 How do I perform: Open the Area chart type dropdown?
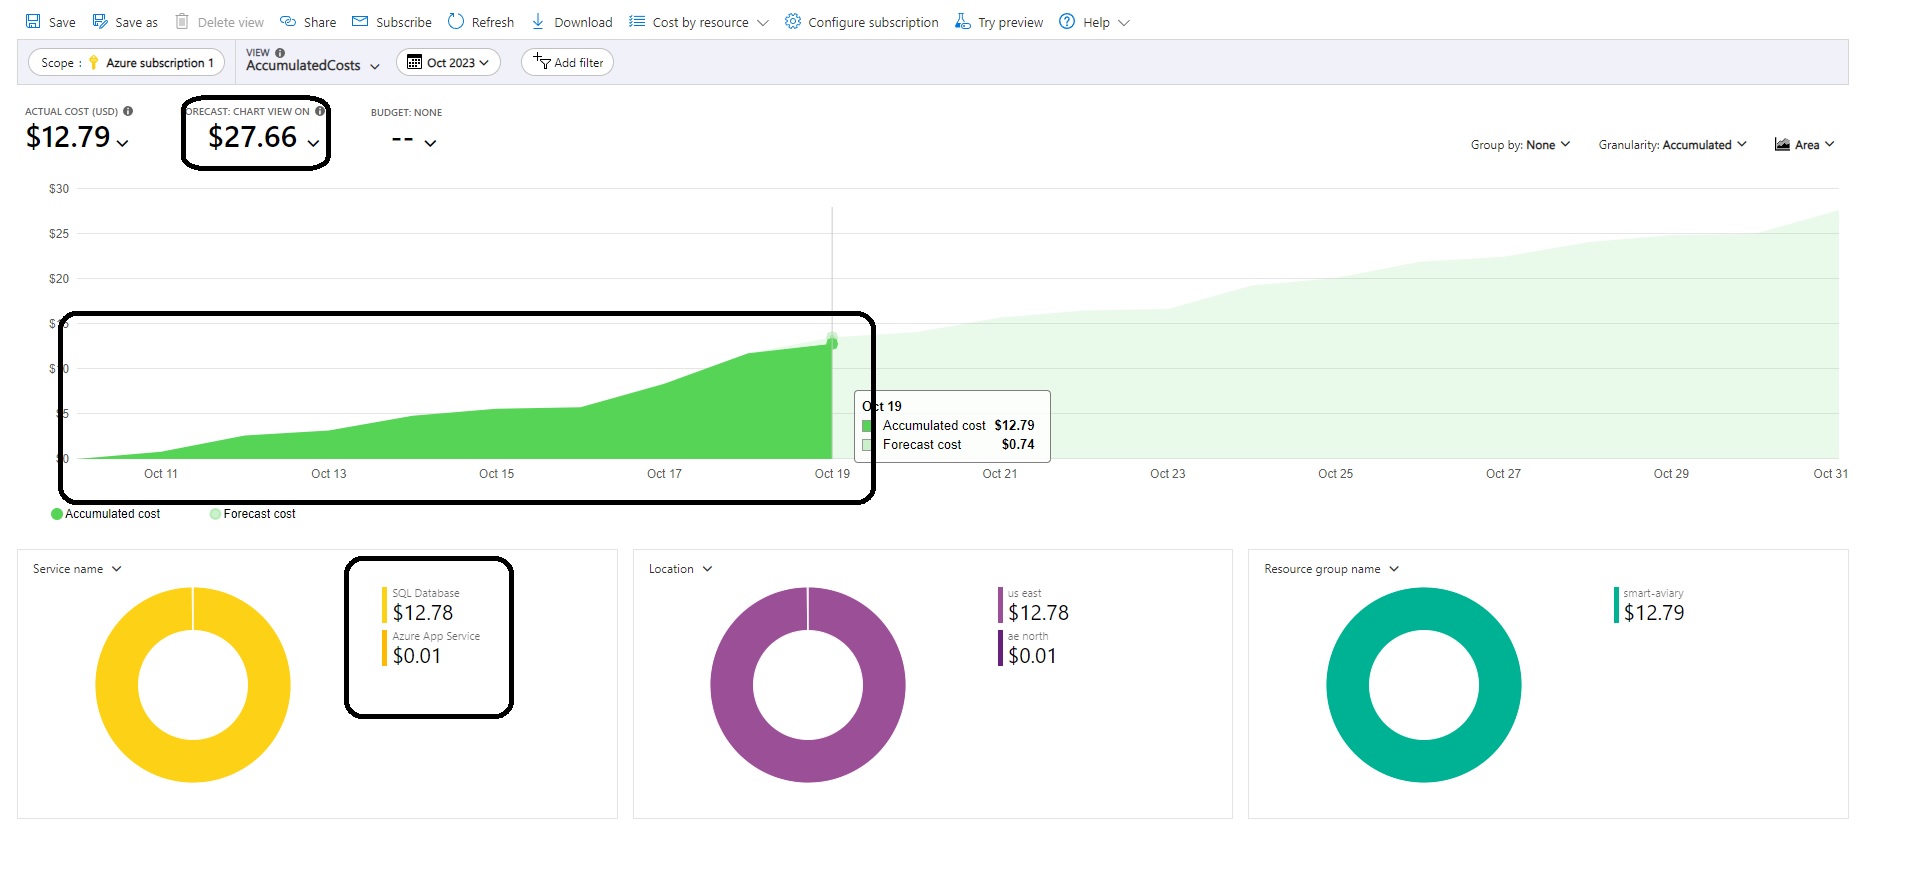tap(1804, 145)
